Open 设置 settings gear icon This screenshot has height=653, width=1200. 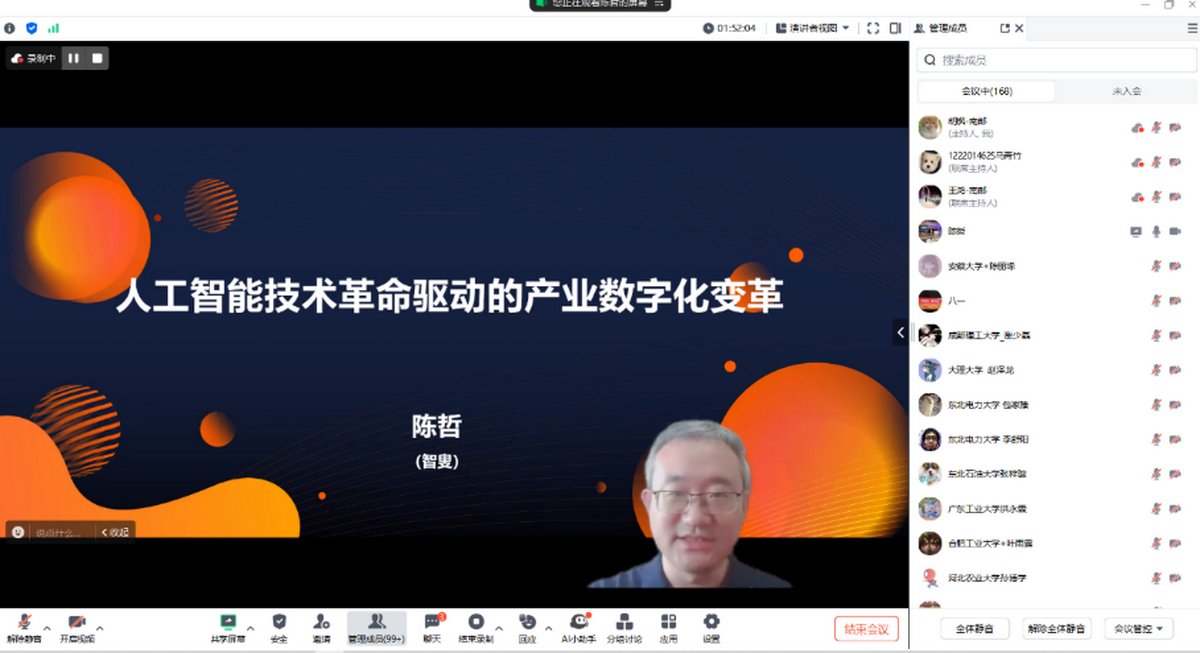pos(711,622)
